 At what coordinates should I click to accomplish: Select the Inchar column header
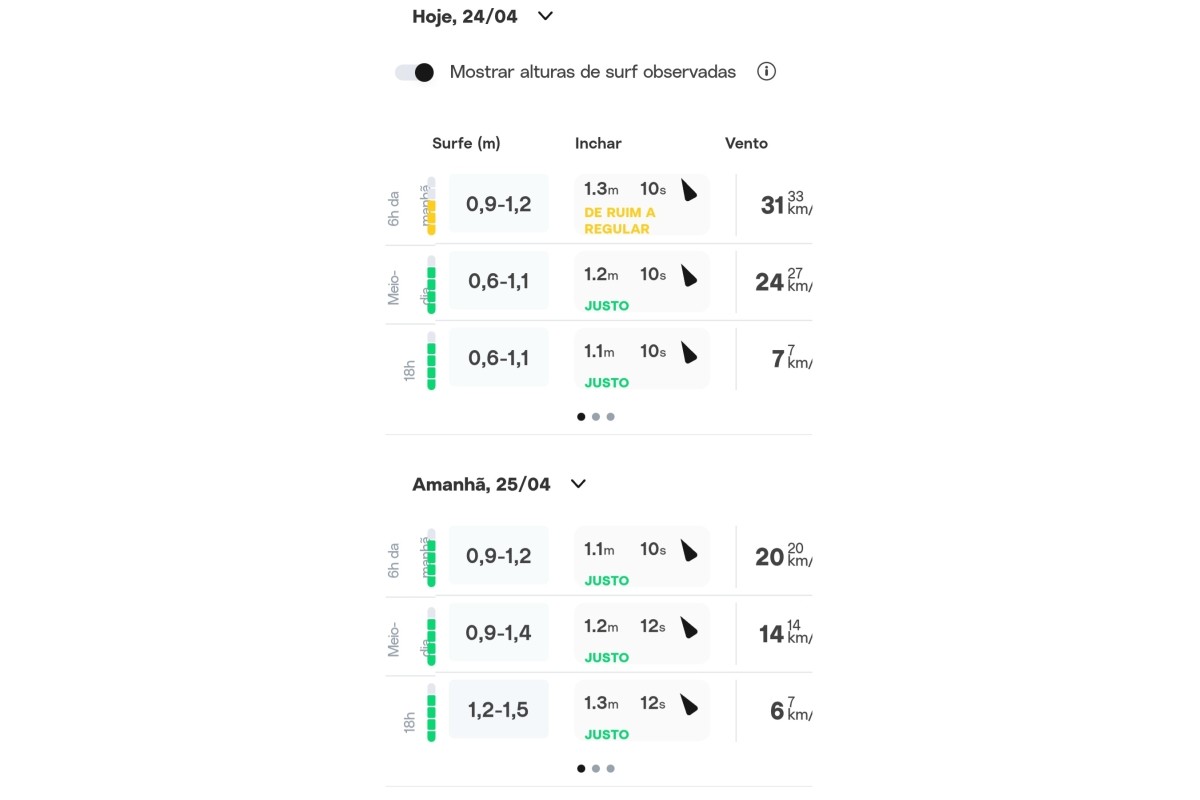pyautogui.click(x=598, y=144)
